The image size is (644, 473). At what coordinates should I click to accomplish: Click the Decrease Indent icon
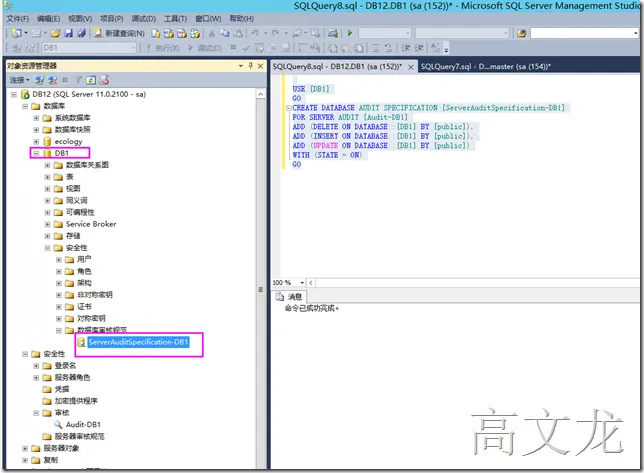pyautogui.click(x=406, y=48)
